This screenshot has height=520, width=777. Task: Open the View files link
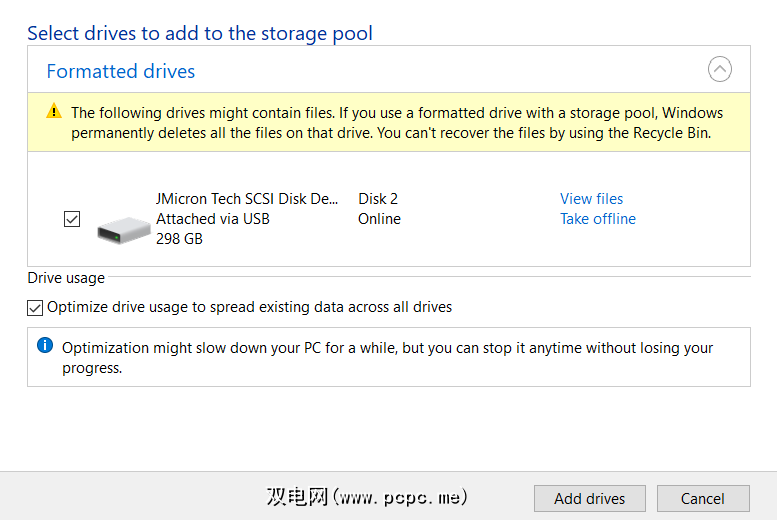(x=591, y=199)
